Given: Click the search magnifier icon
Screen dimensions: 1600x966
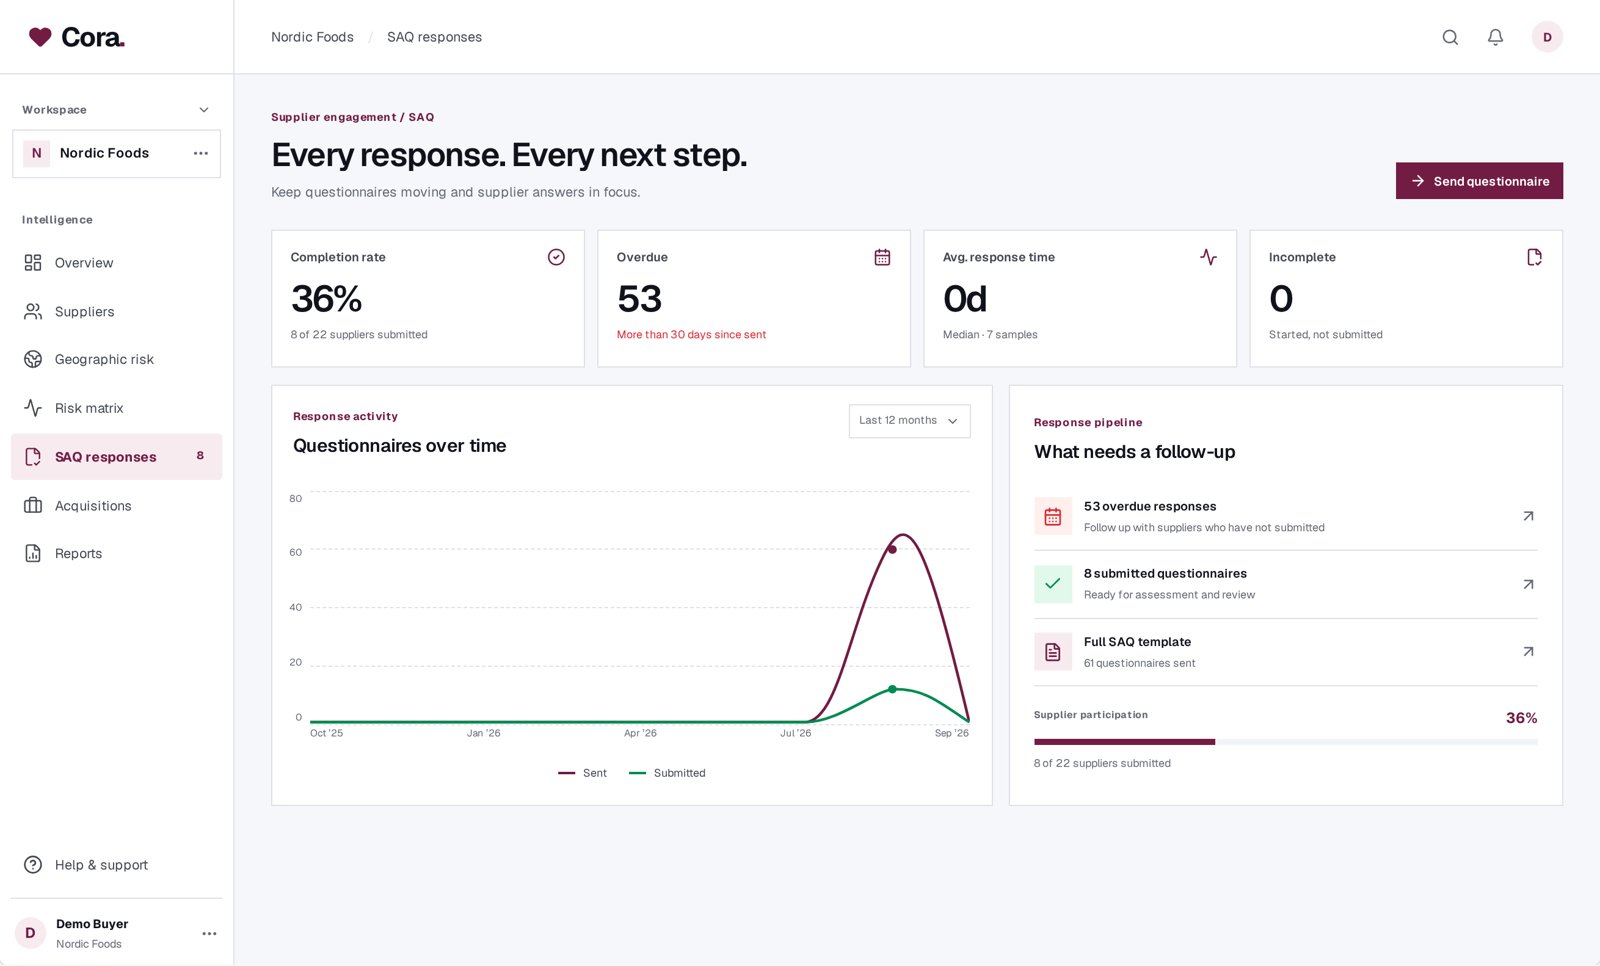Looking at the screenshot, I should point(1450,37).
